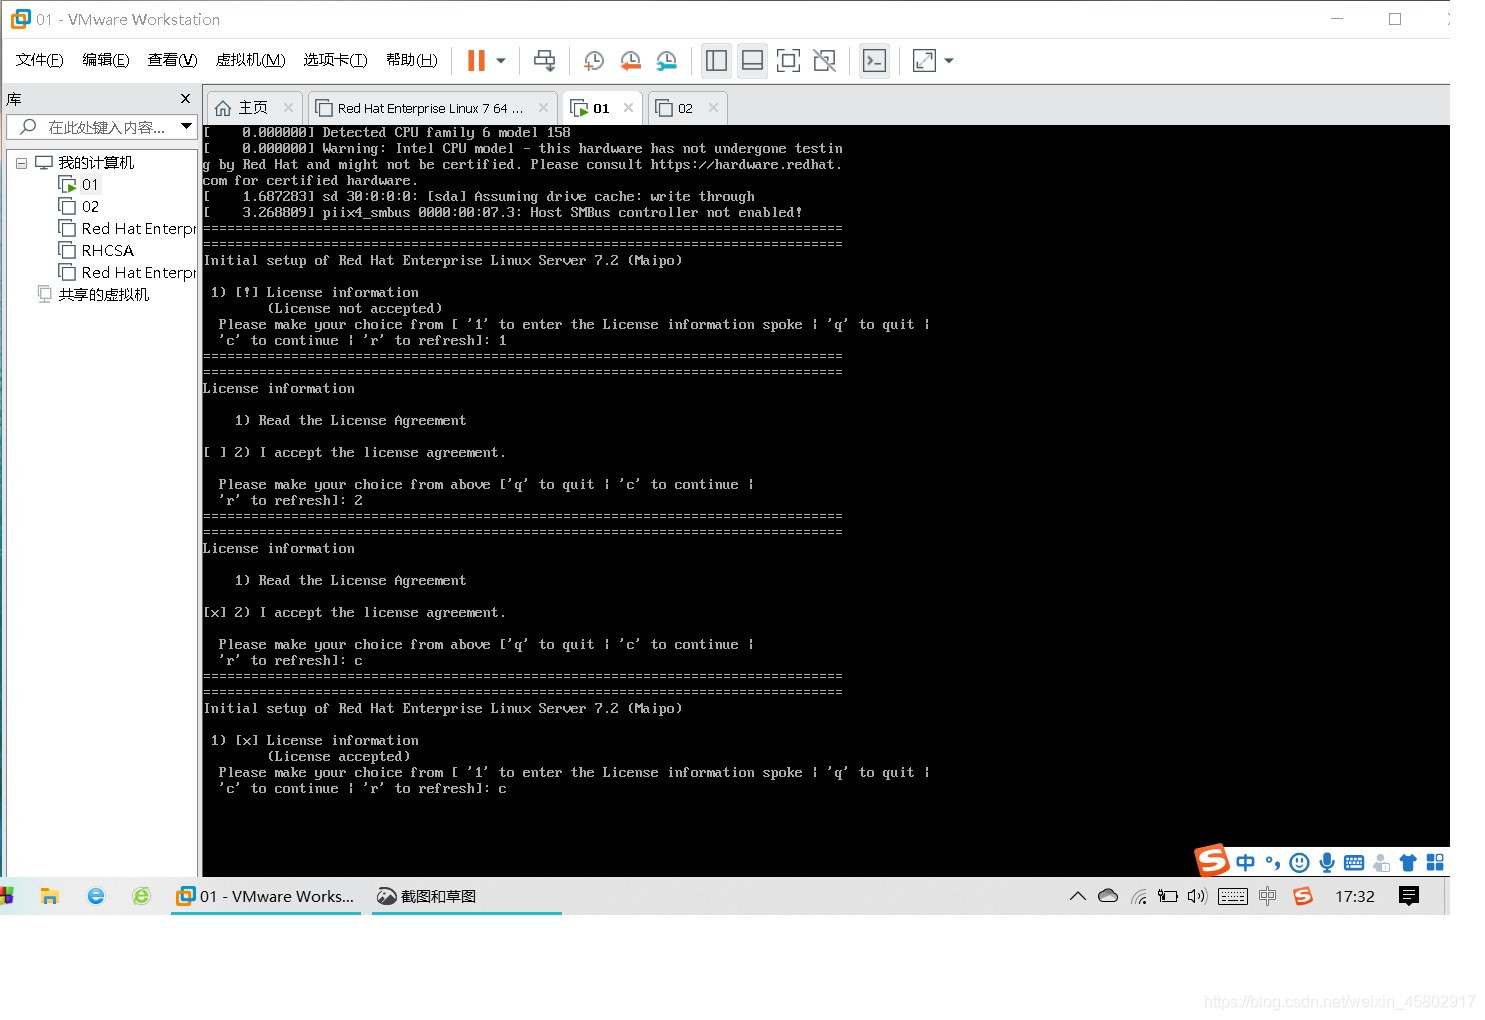
Task: Toggle the 中 IME indicator in tray
Action: coord(1268,896)
